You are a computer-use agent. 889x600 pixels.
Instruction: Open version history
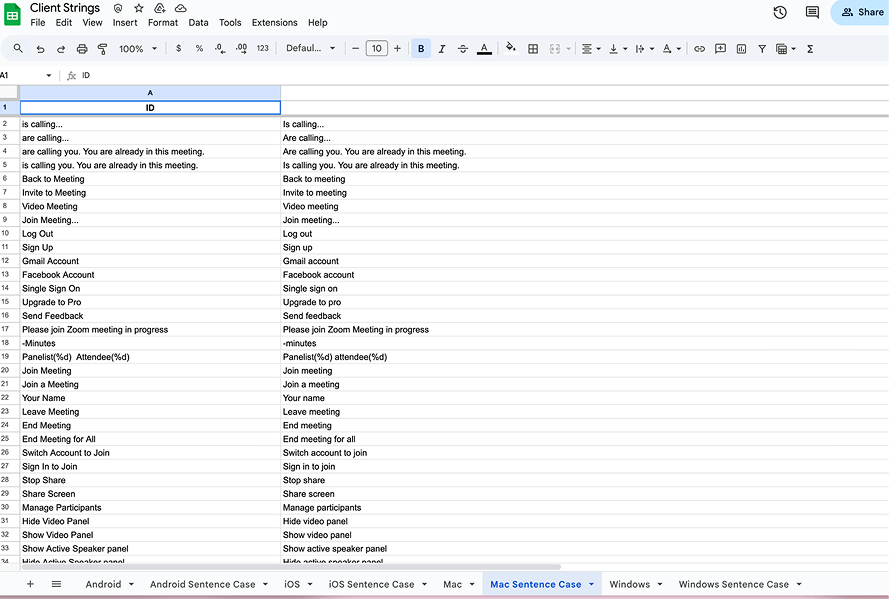click(x=780, y=11)
